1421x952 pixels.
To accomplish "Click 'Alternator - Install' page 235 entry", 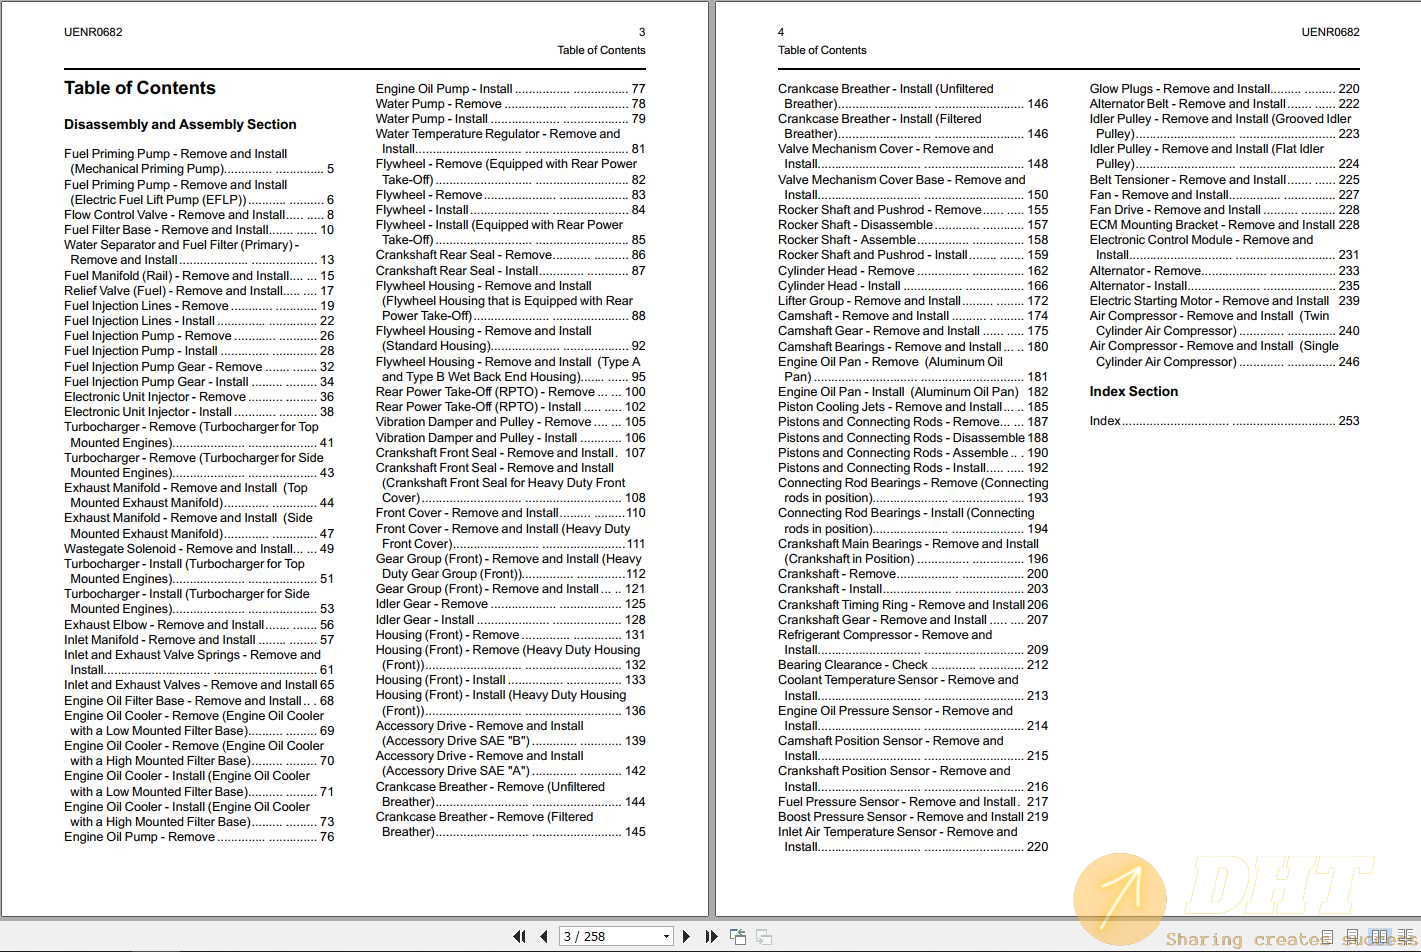I will tap(1224, 285).
